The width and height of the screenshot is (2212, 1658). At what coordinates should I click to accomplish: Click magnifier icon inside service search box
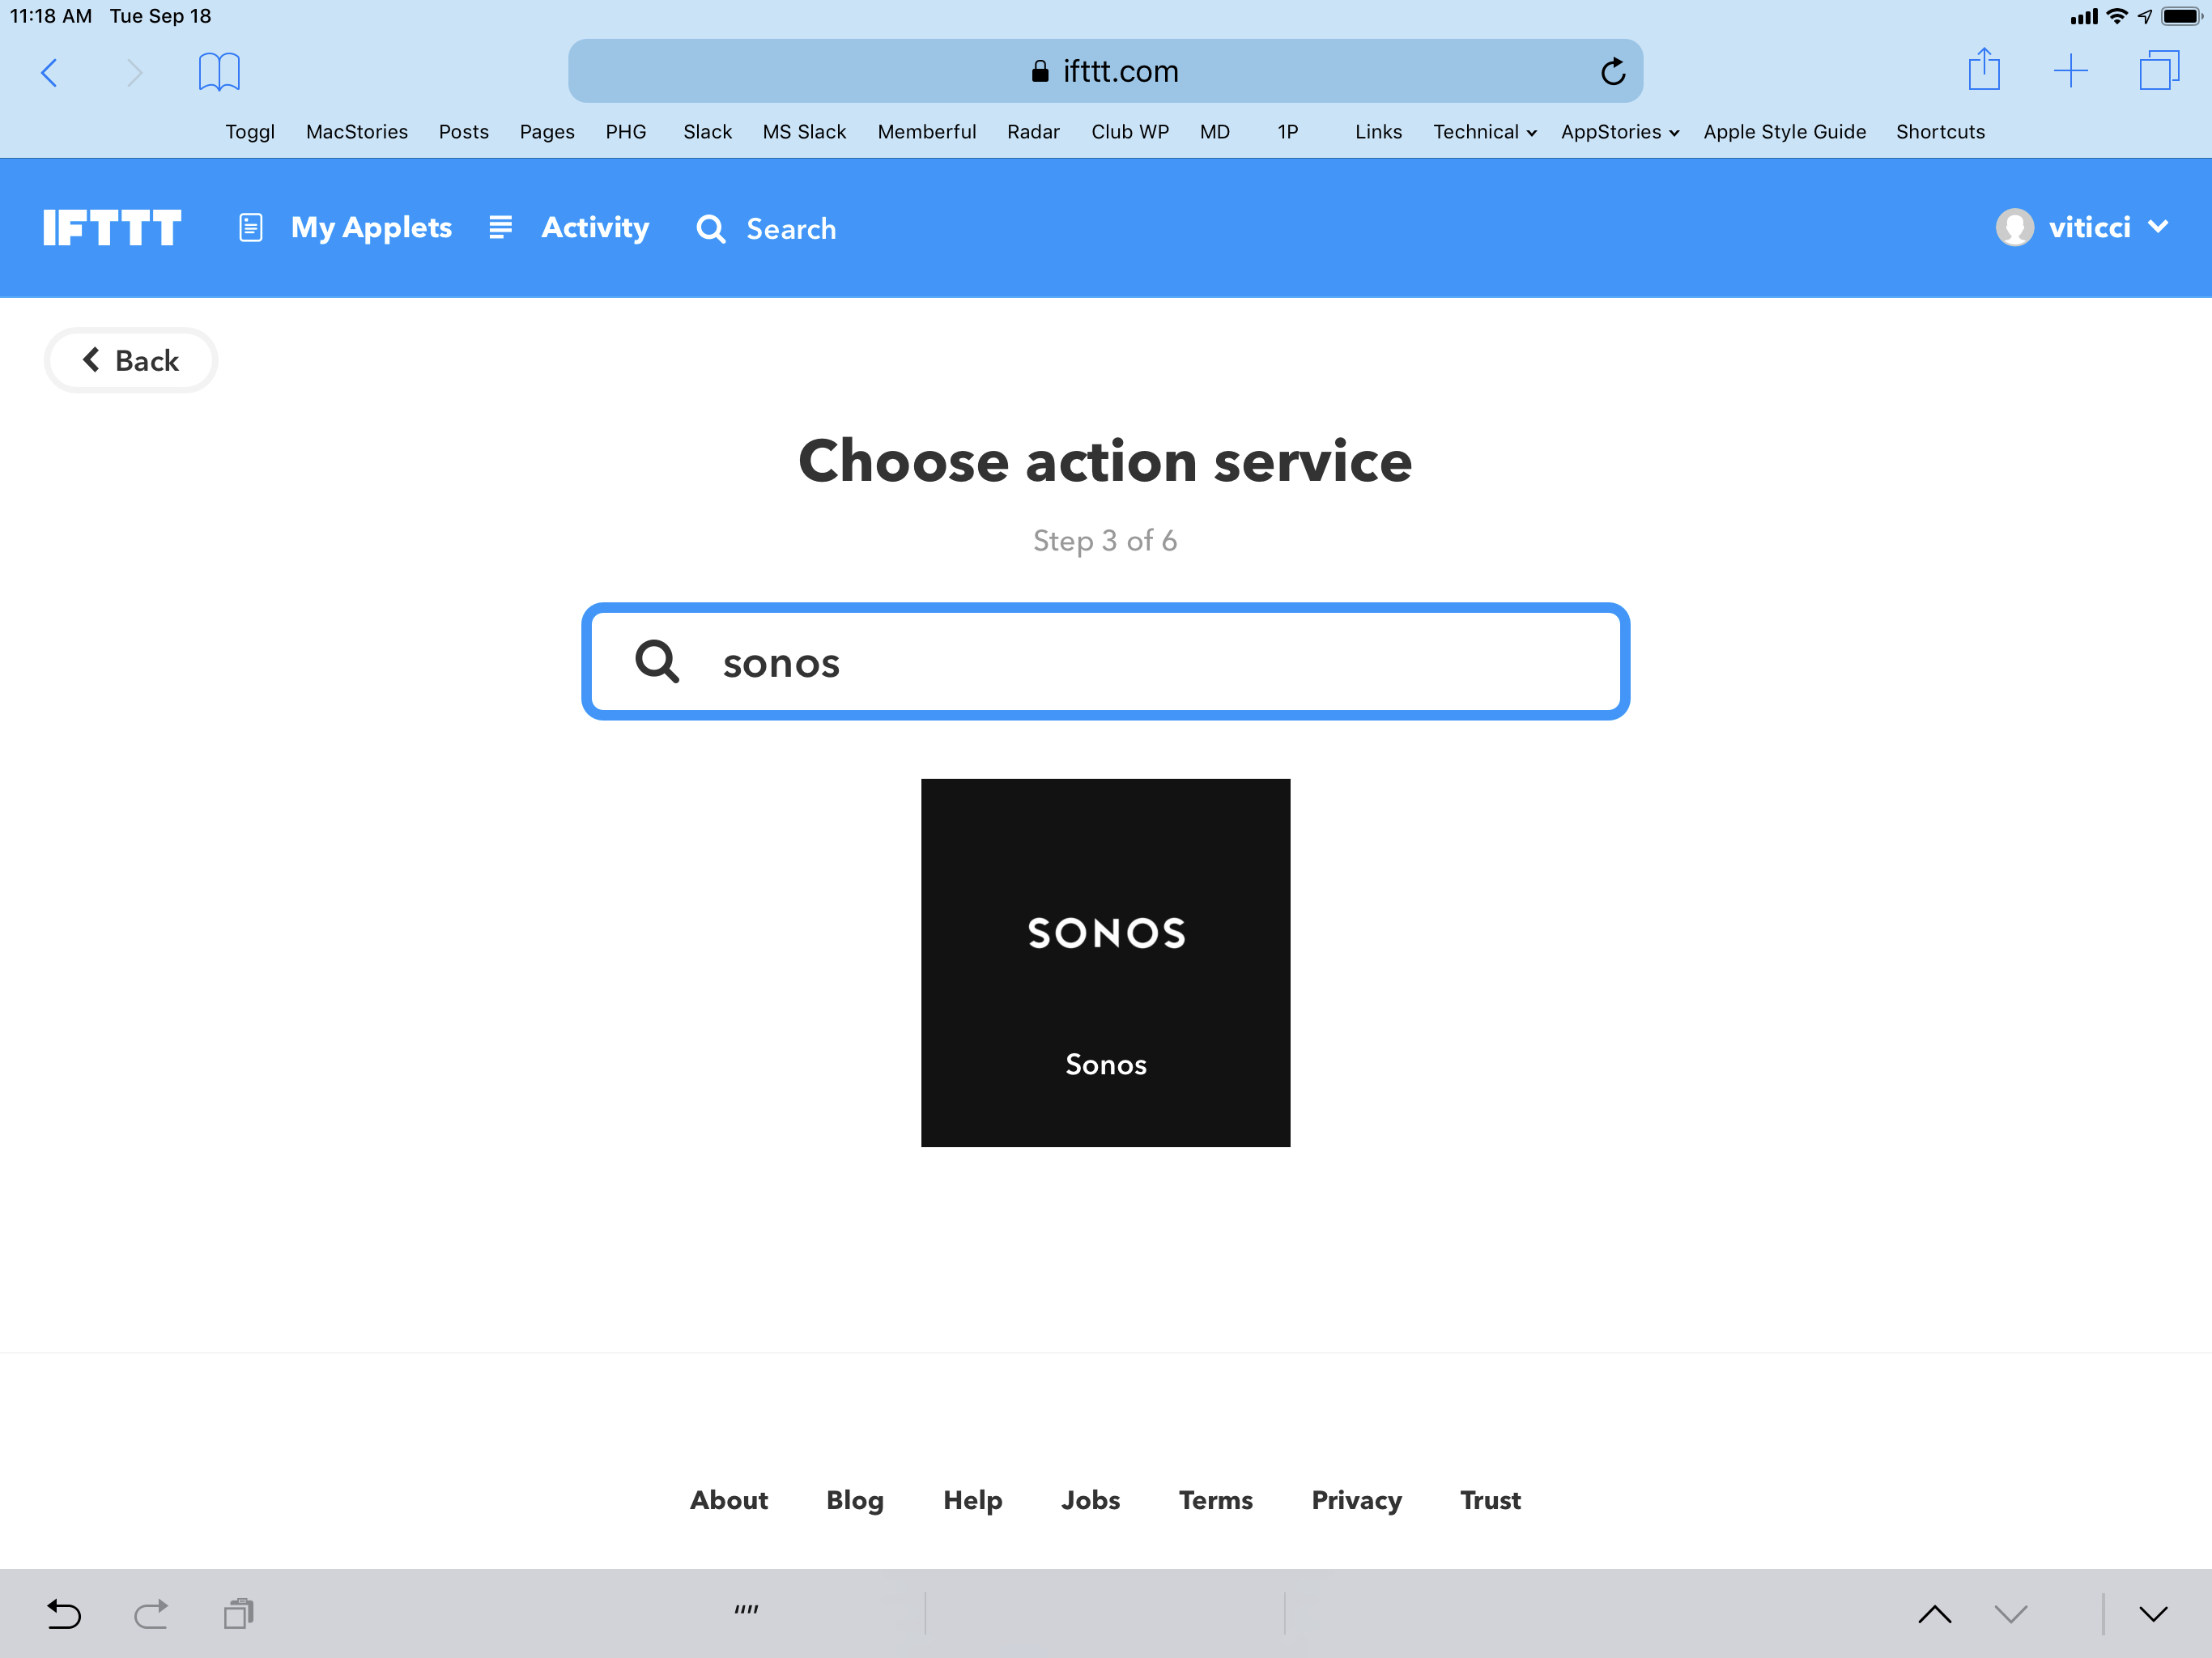pyautogui.click(x=657, y=661)
